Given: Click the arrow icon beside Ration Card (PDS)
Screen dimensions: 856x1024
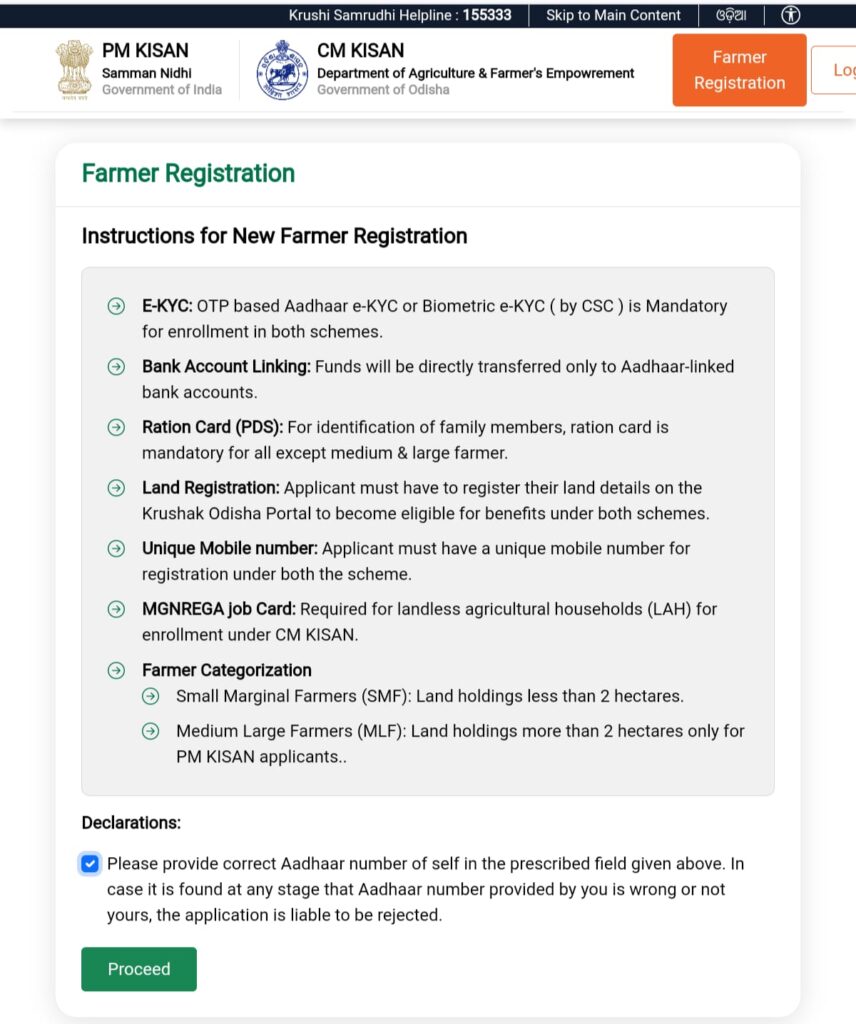Looking at the screenshot, I should coord(116,427).
